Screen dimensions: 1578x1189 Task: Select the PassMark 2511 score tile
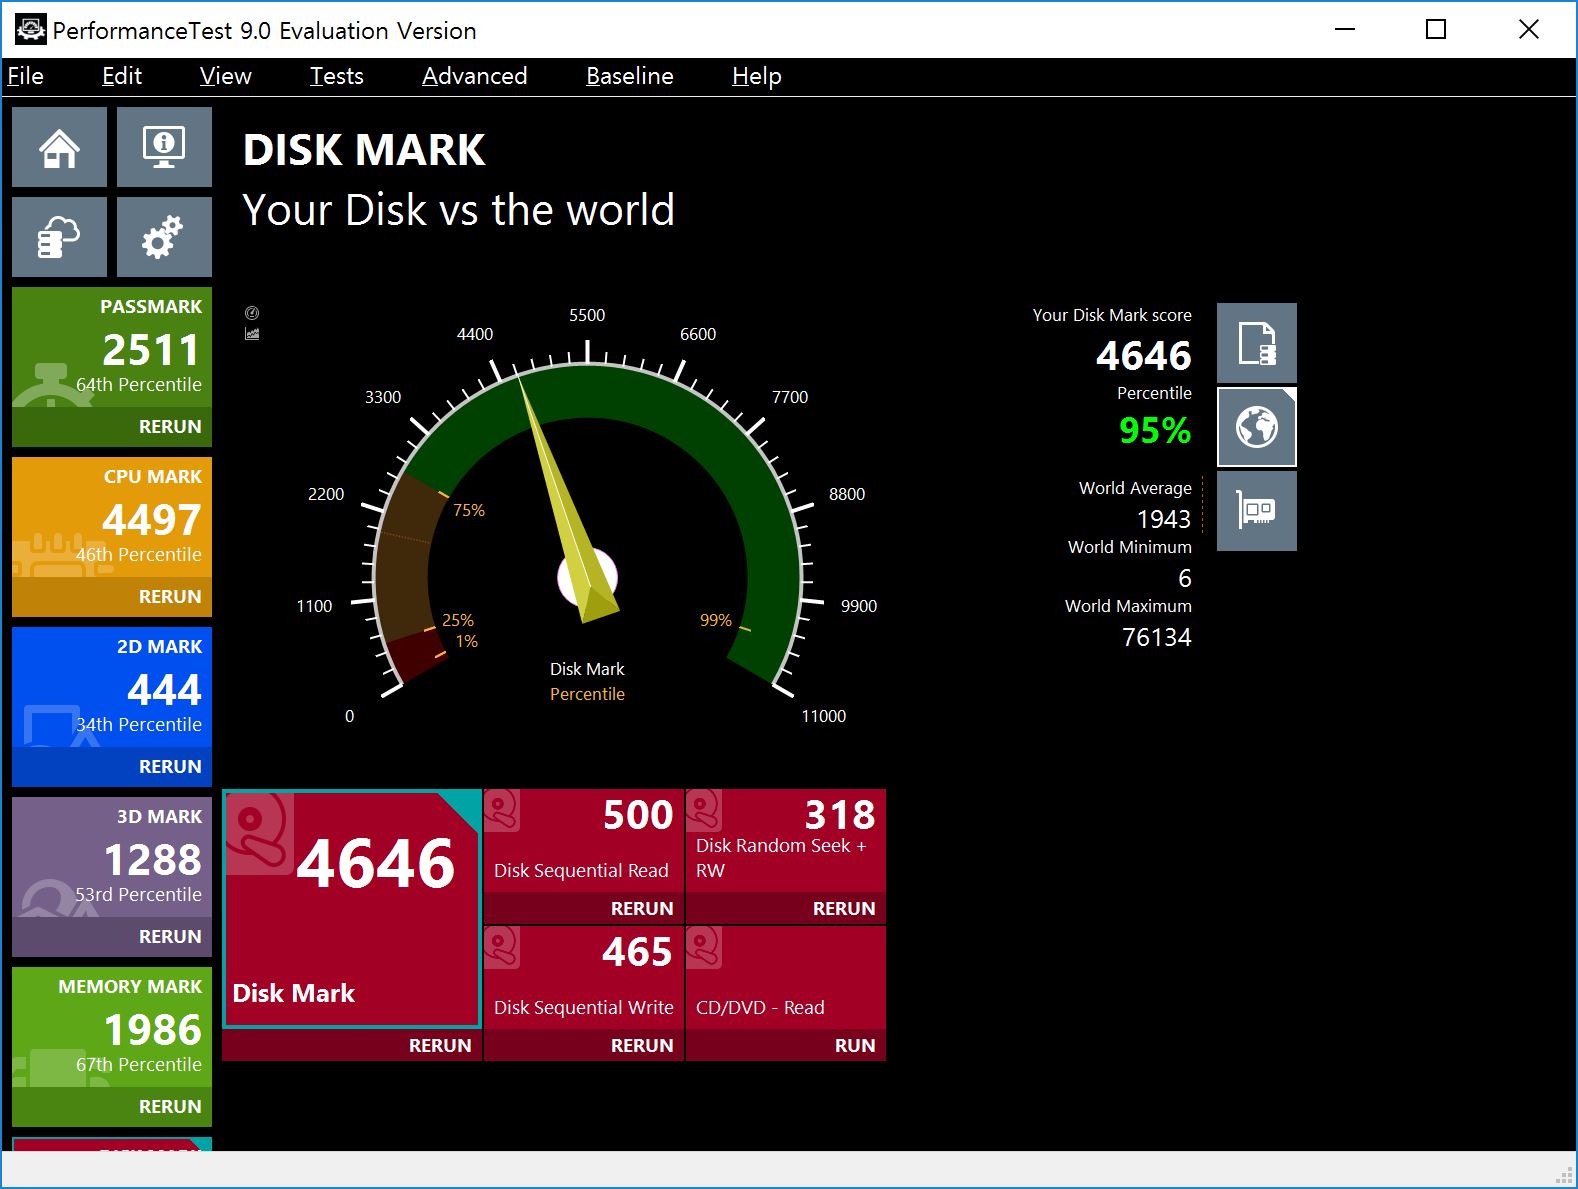112,347
